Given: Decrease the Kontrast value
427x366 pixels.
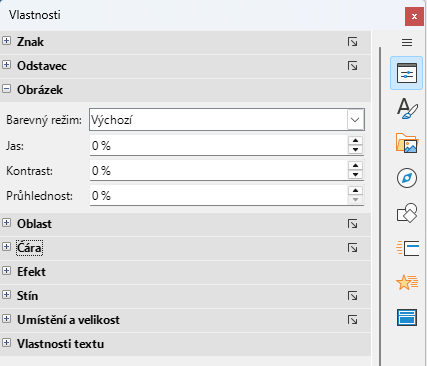Looking at the screenshot, I should point(355,175).
